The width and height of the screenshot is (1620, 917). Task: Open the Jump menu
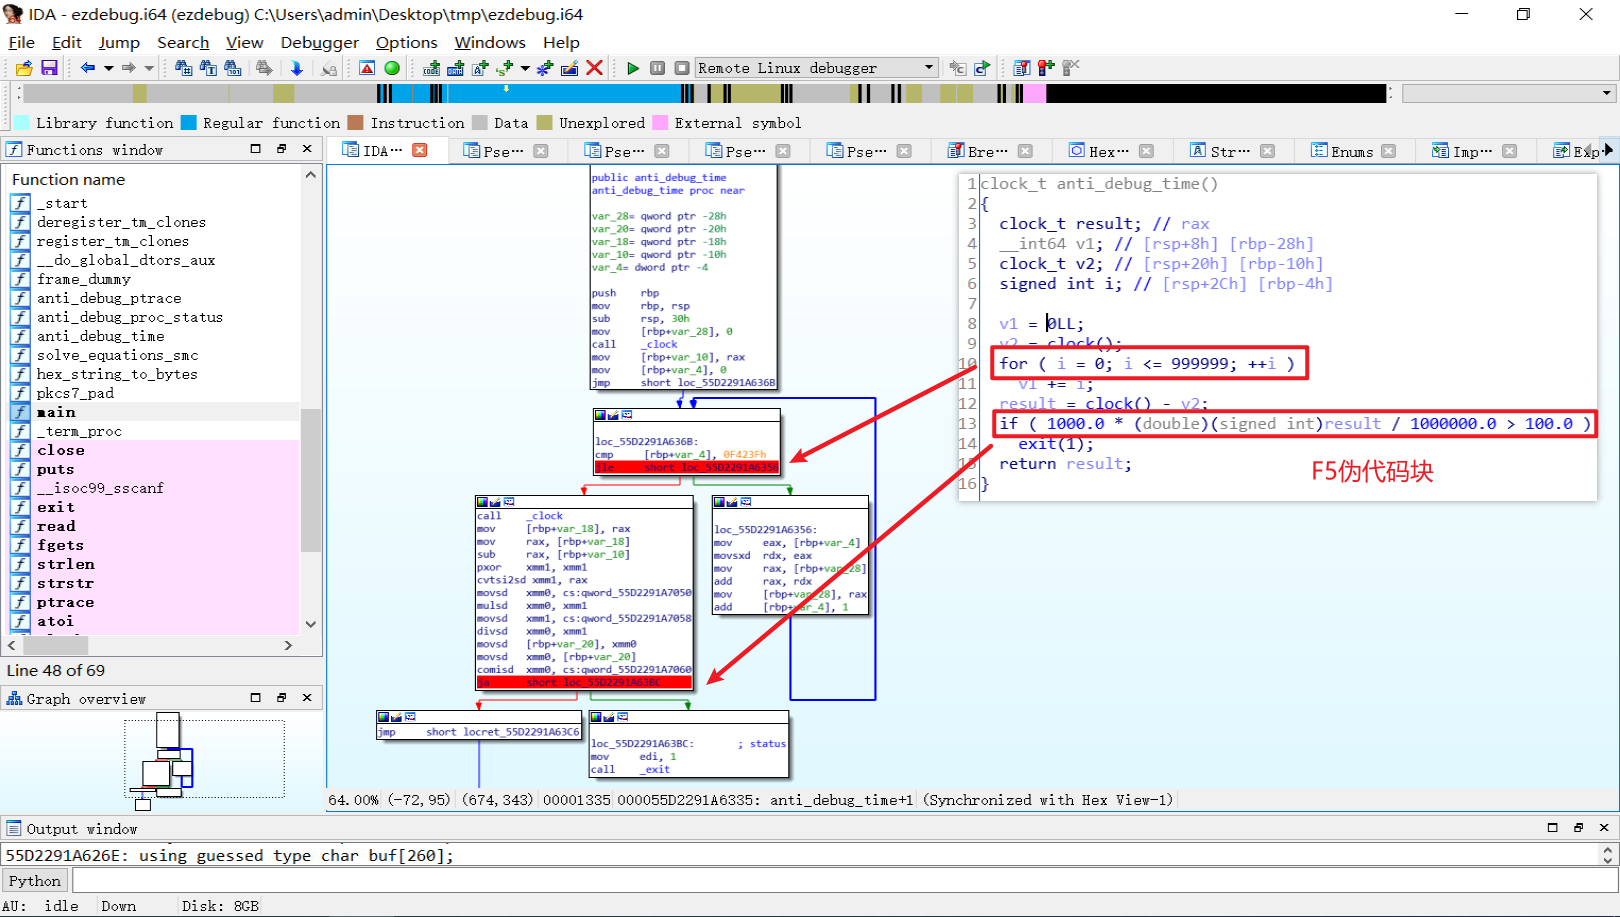click(119, 42)
